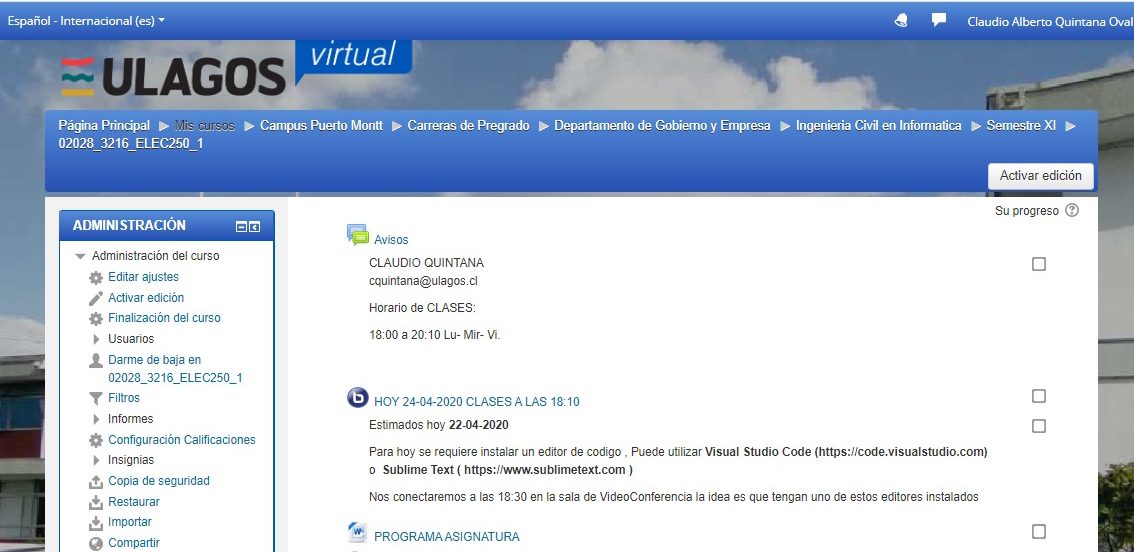Open the messages speech bubble icon
Image resolution: width=1134 pixels, height=552 pixels.
(939, 20)
